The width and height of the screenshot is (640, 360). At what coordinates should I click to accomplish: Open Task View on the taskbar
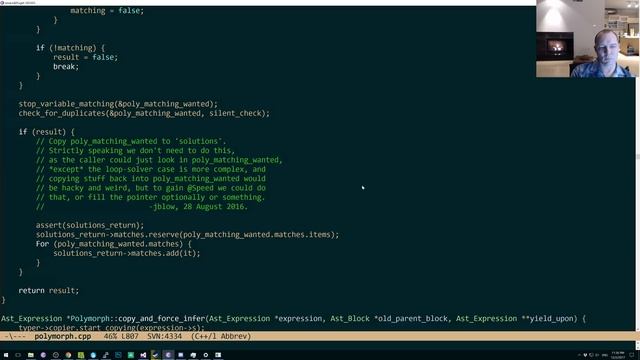(x=18, y=355)
